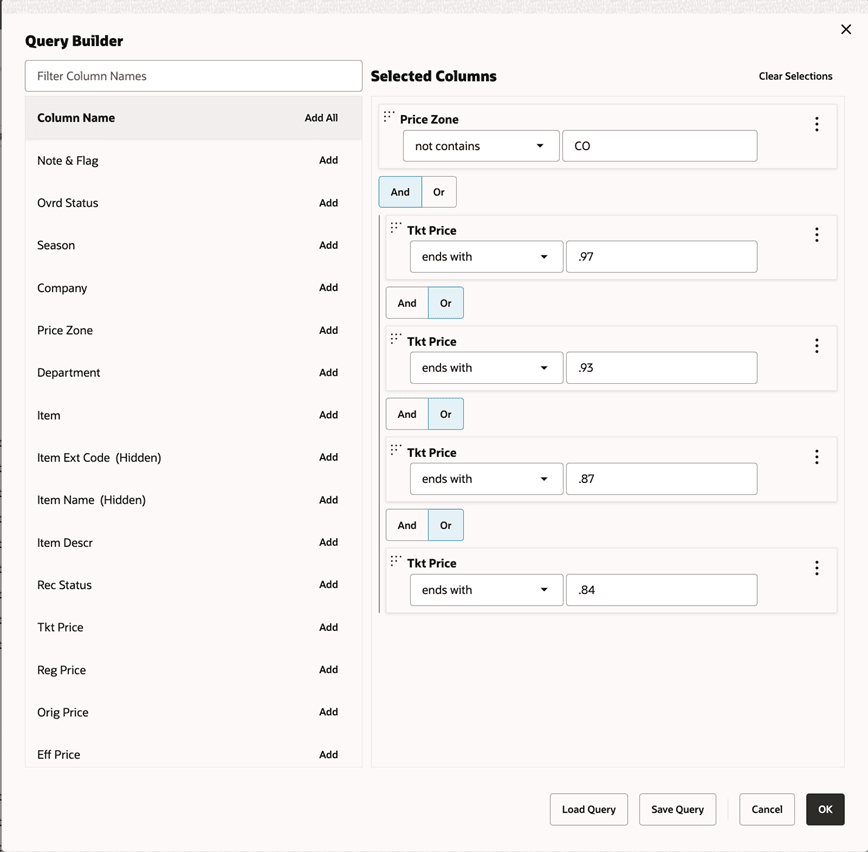Open the kebab menu on the .87 Tkt Price condition
The width and height of the screenshot is (868, 852).
[816, 457]
